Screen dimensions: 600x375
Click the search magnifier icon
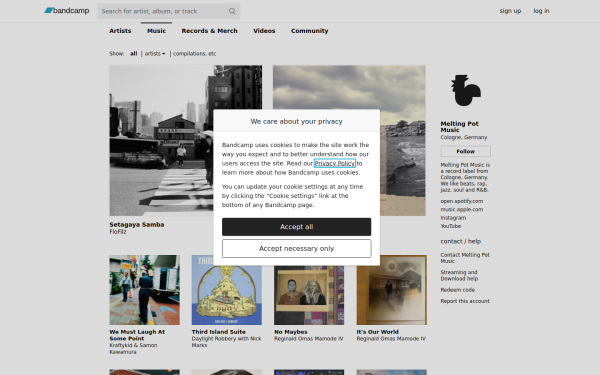coord(232,11)
